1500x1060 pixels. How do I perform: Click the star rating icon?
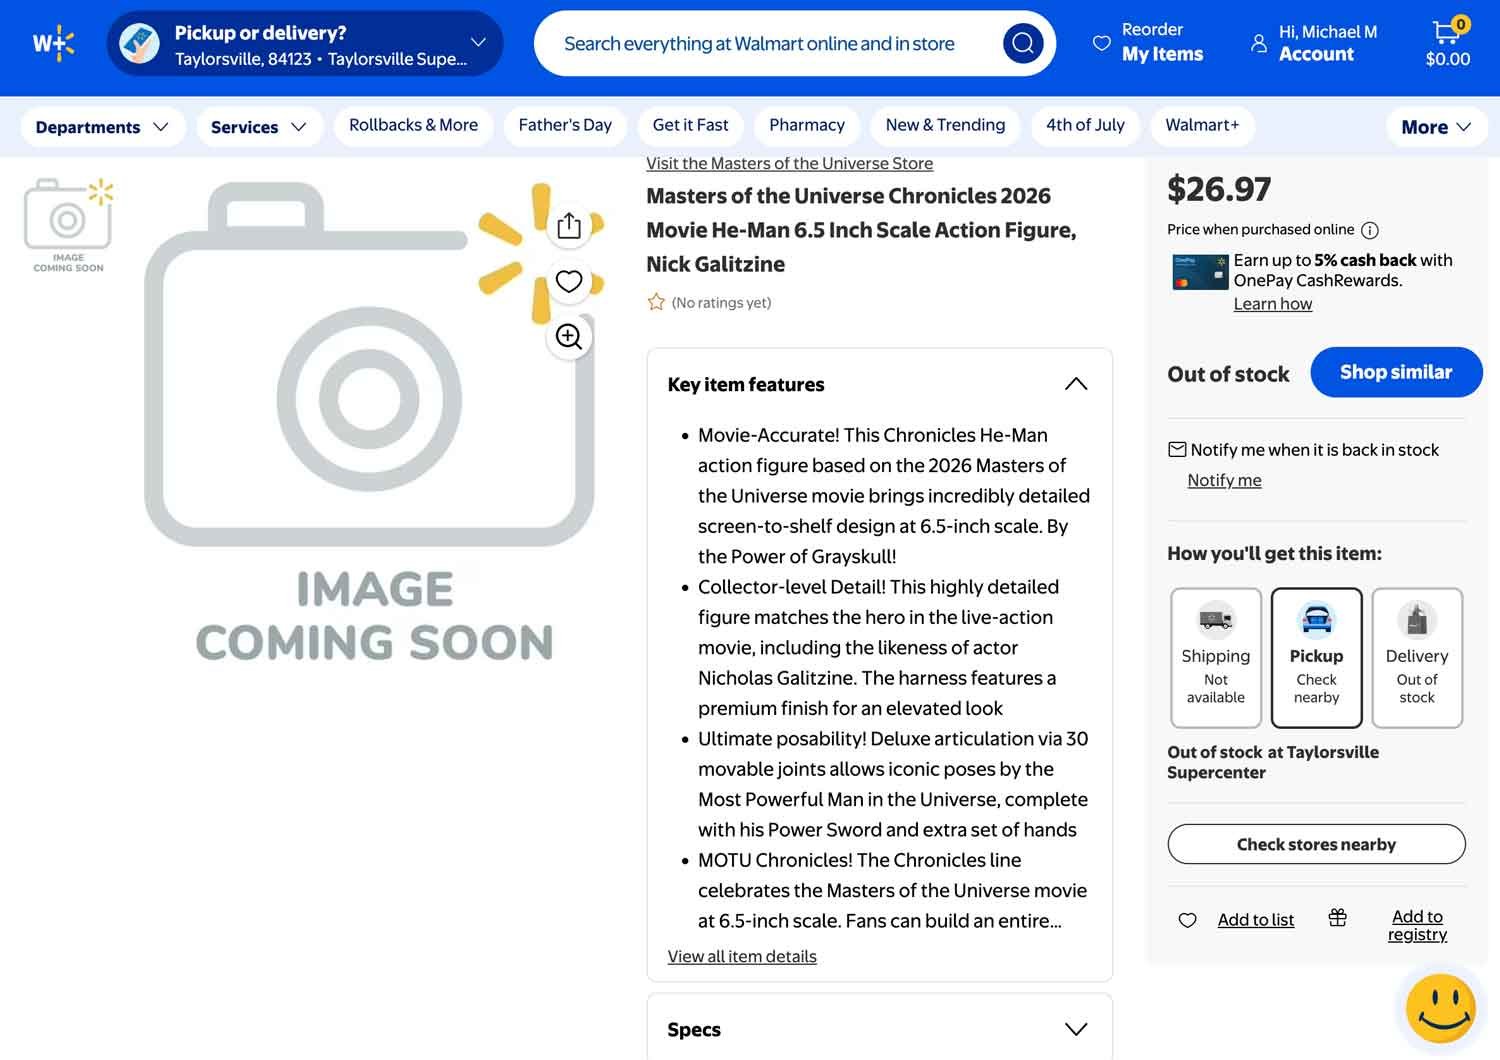tap(656, 302)
